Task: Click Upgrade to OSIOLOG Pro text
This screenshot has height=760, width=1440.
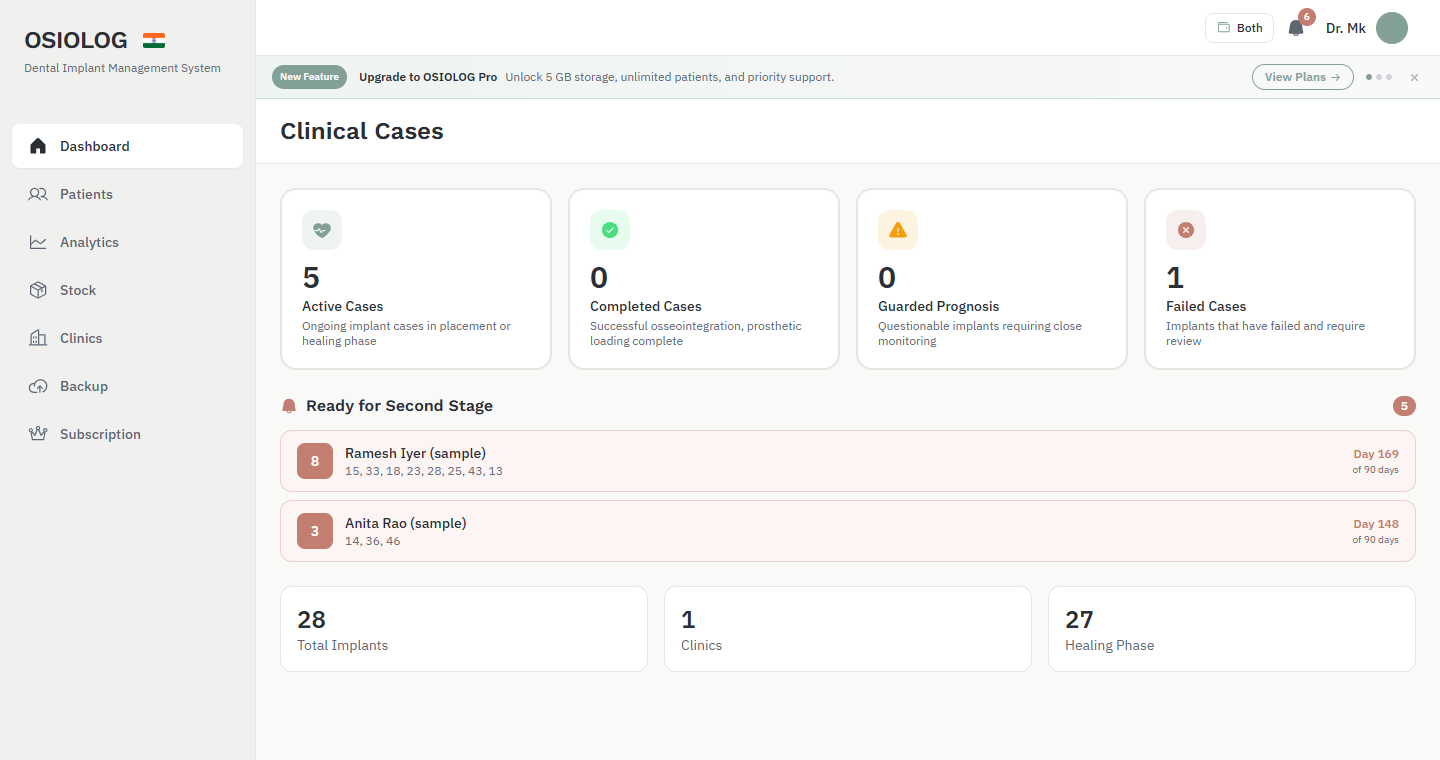Action: point(428,77)
